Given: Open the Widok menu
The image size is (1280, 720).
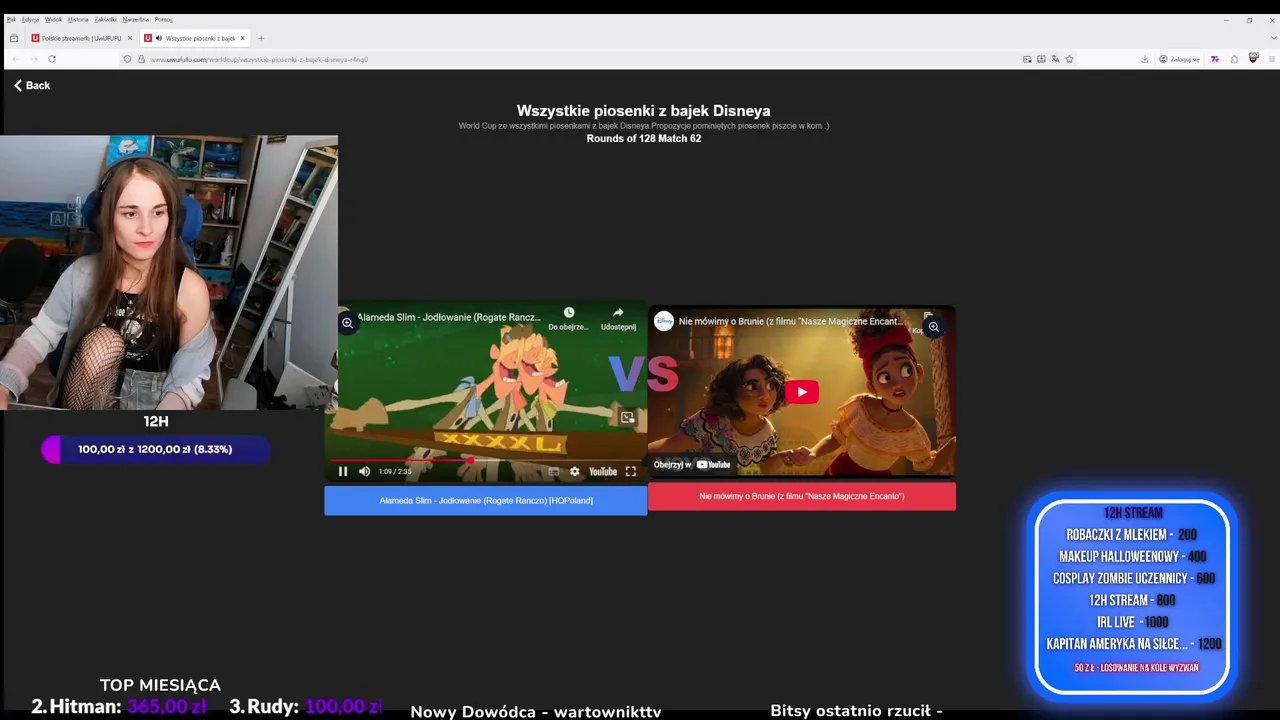Looking at the screenshot, I should pyautogui.click(x=53, y=19).
